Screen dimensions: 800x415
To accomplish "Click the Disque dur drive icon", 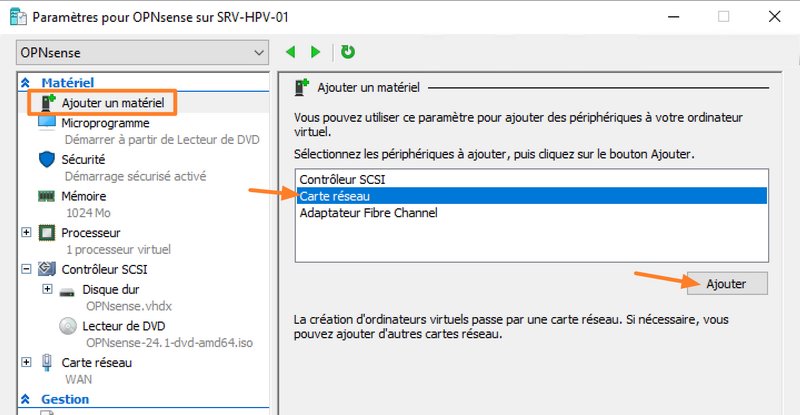I will click(x=67, y=292).
